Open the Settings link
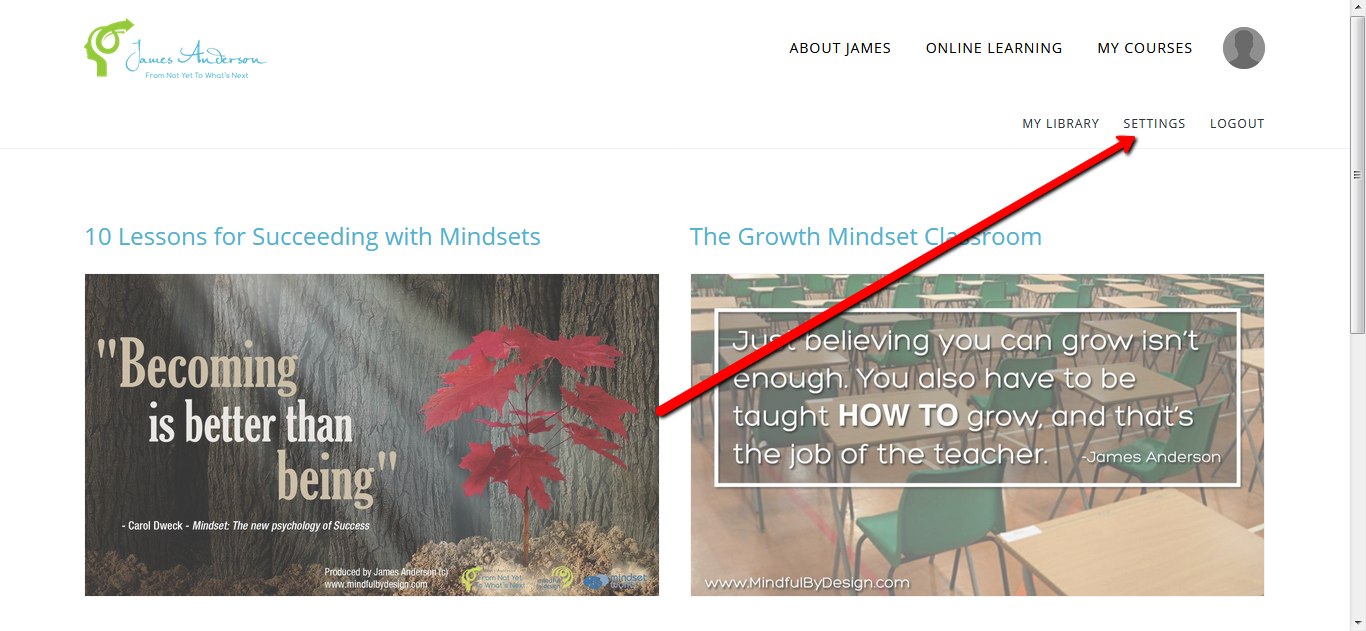This screenshot has height=631, width=1366. tap(1154, 124)
